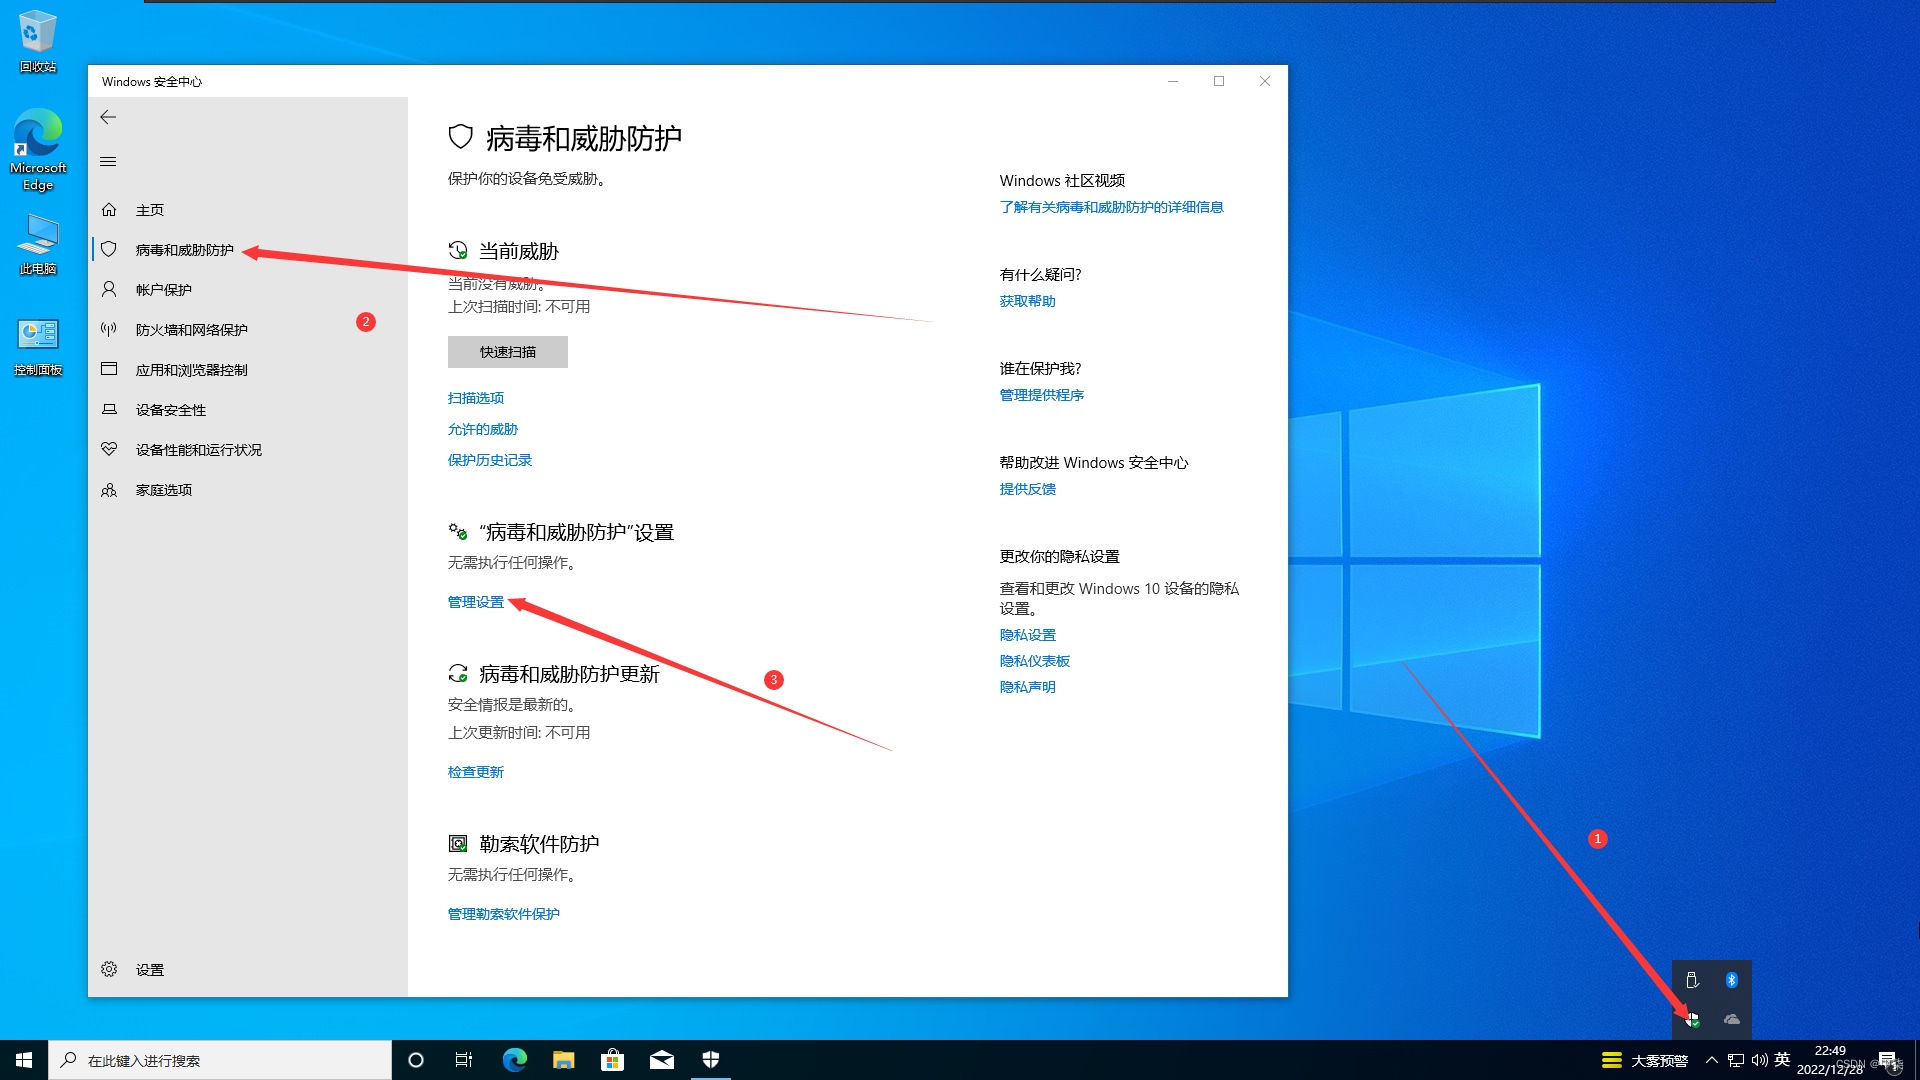Viewport: 1920px width, 1080px height.
Task: Open 设备安全性 from sidebar
Action: tap(171, 410)
